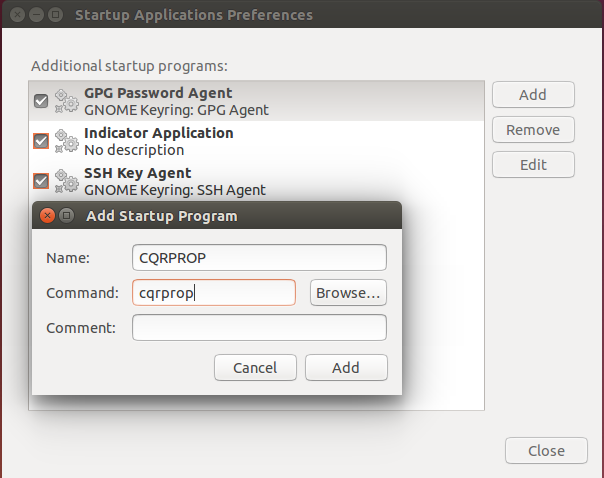Confirm with Add button in the dialog
604x478 pixels.
point(346,367)
